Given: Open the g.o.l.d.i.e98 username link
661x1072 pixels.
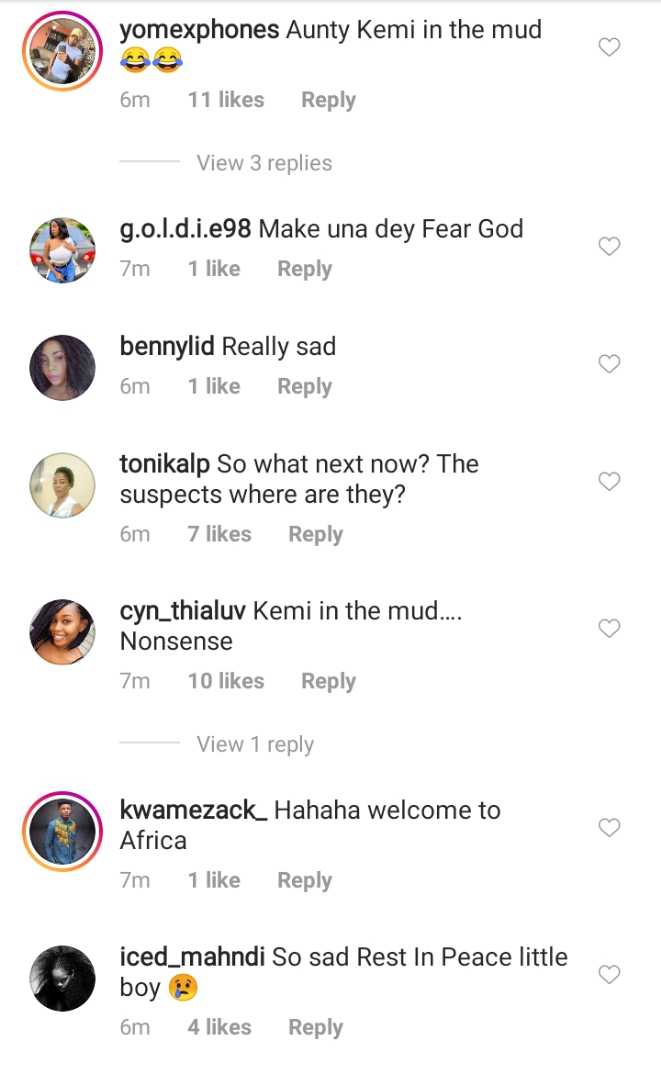Looking at the screenshot, I should 185,229.
